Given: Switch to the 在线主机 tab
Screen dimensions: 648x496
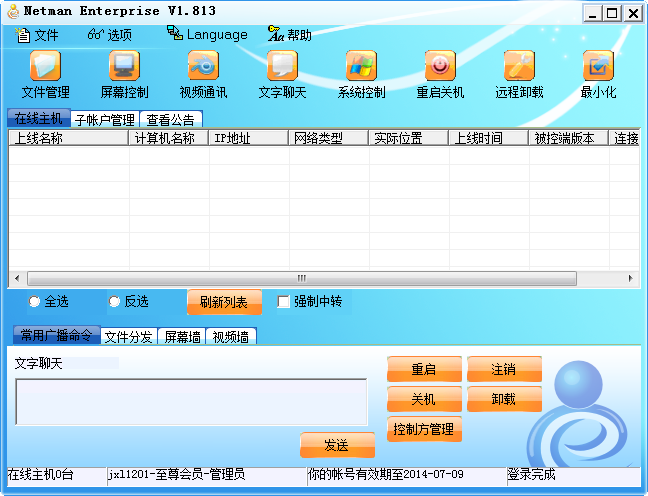Looking at the screenshot, I should click(38, 119).
